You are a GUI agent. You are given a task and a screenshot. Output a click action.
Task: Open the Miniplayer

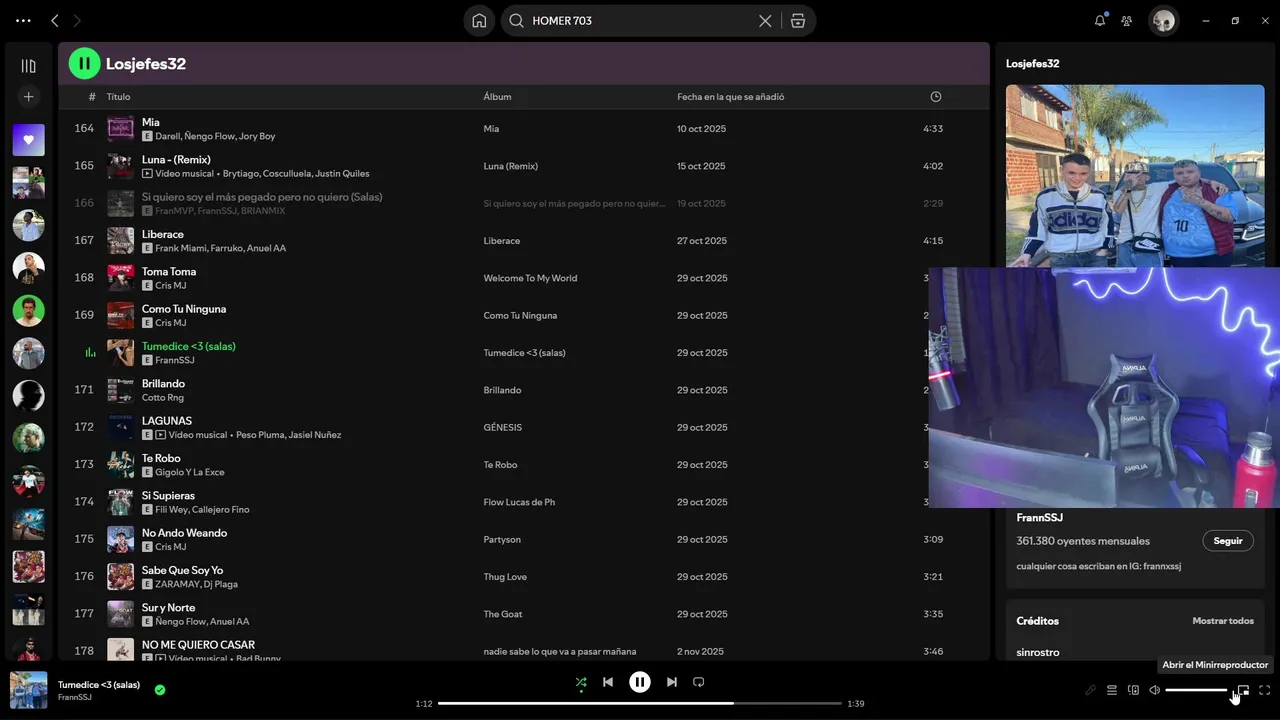click(x=1243, y=690)
